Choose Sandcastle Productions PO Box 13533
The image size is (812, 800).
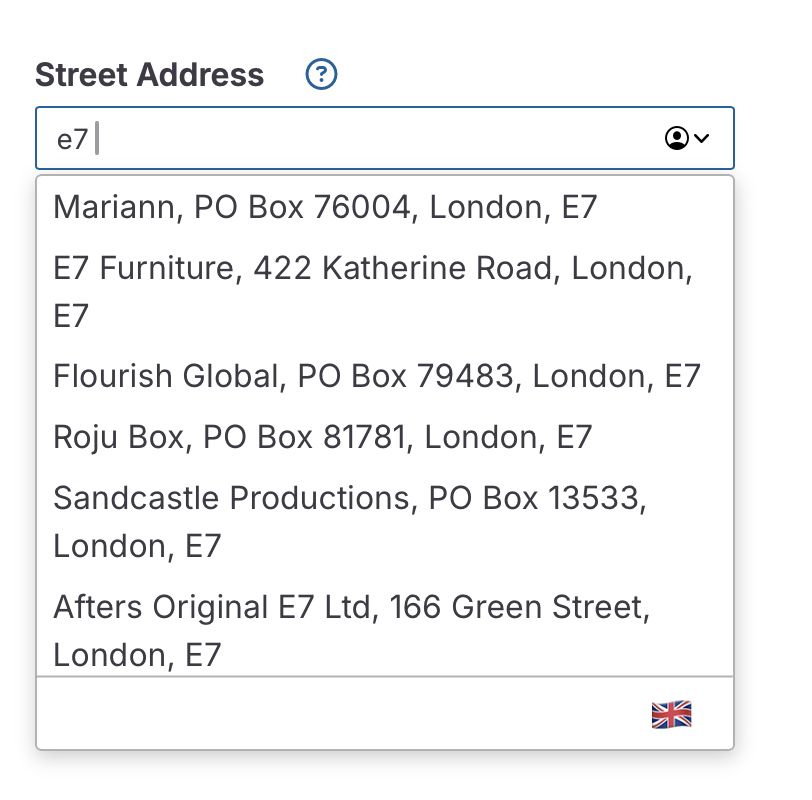(350, 521)
